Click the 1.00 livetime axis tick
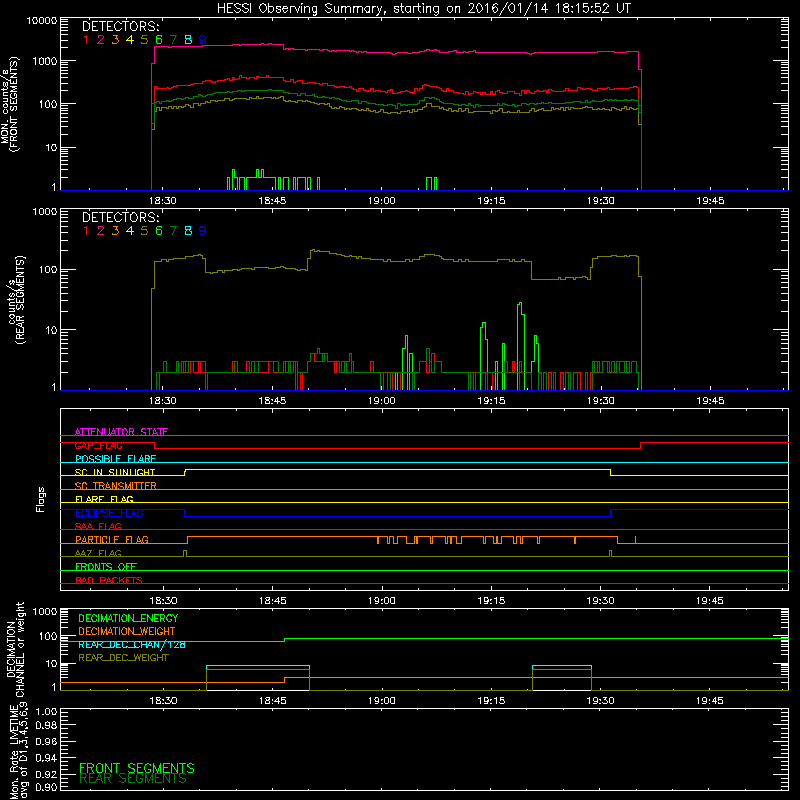The image size is (800, 800). point(46,711)
